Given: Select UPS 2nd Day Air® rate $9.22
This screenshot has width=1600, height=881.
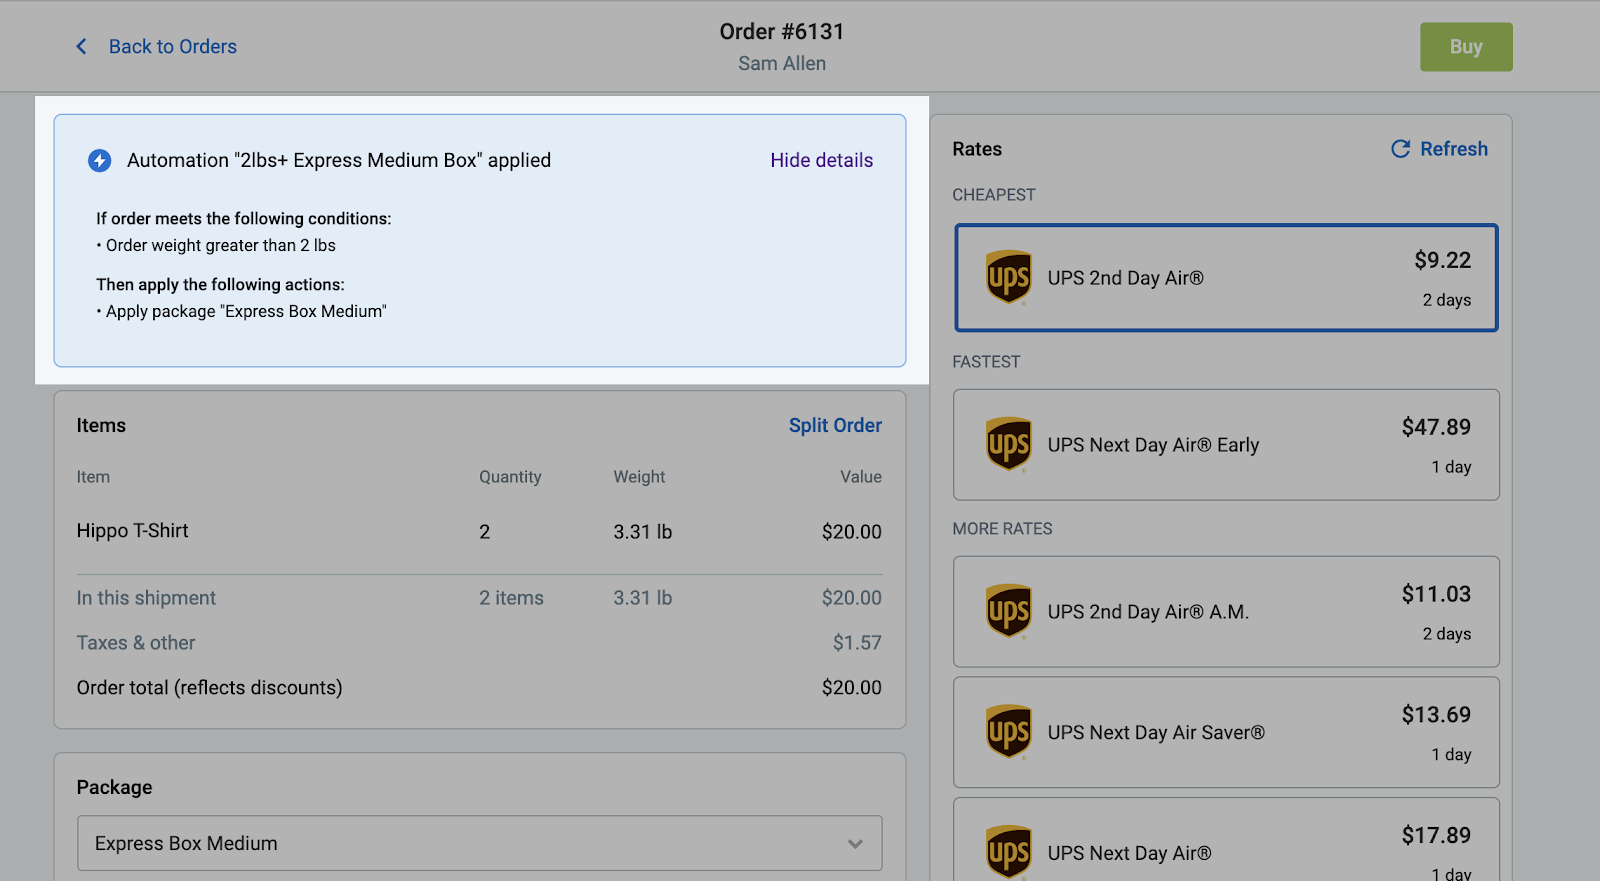Looking at the screenshot, I should click(x=1226, y=278).
